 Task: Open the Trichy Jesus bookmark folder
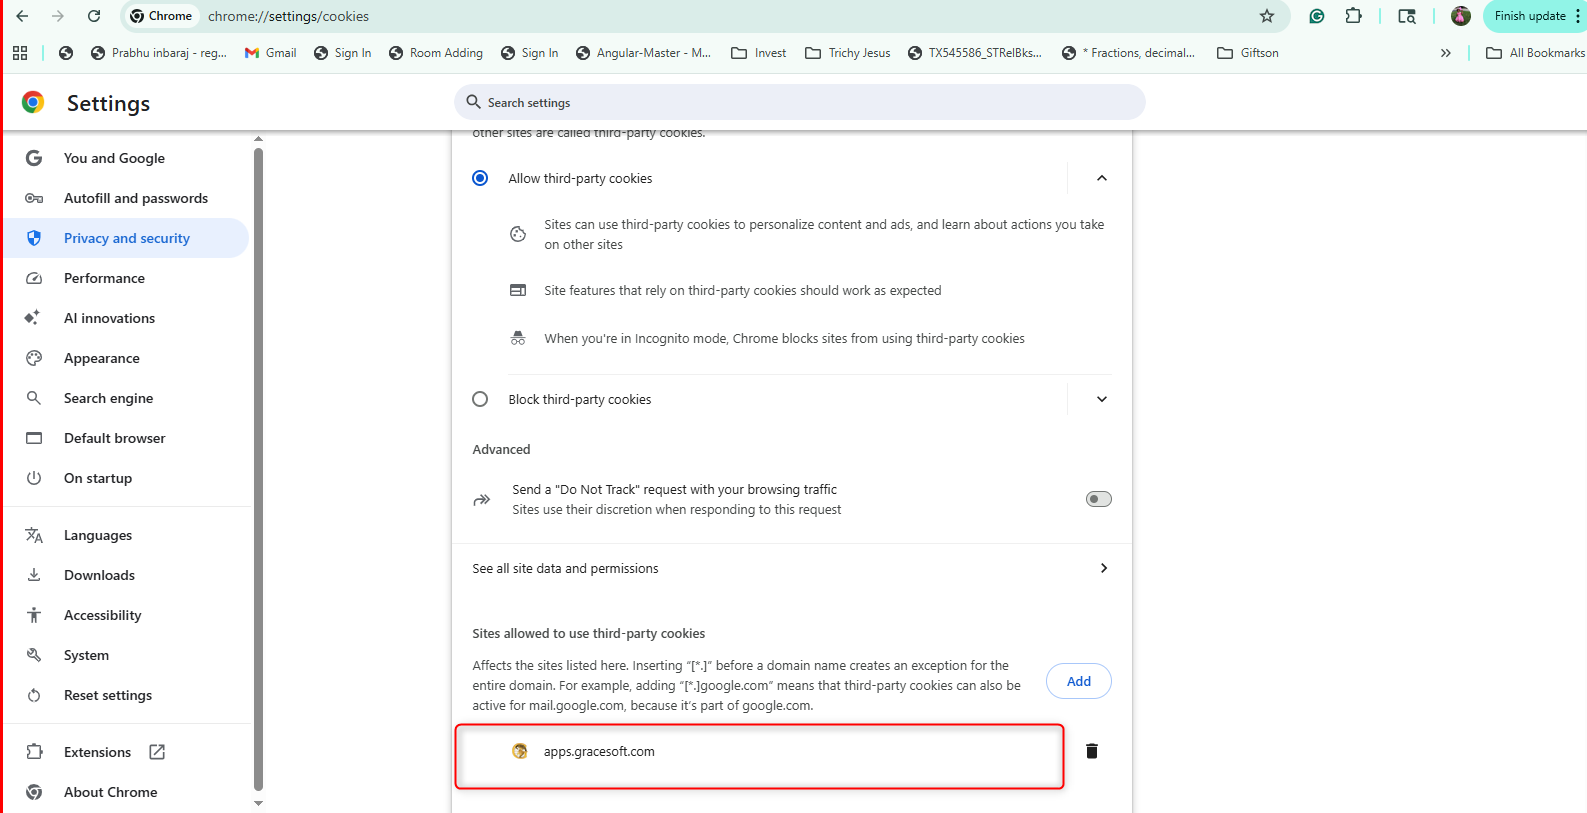click(847, 53)
